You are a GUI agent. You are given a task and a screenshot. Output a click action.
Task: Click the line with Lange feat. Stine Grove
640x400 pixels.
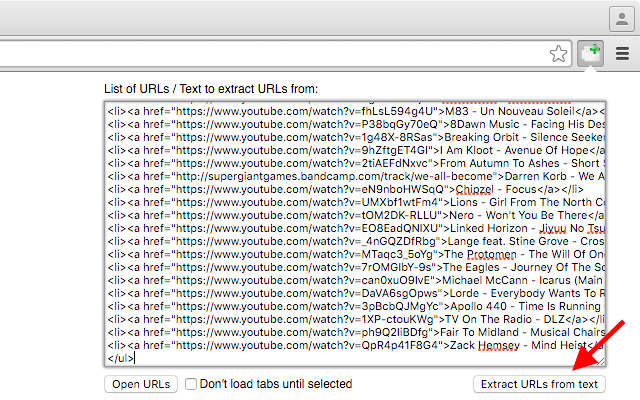356,242
